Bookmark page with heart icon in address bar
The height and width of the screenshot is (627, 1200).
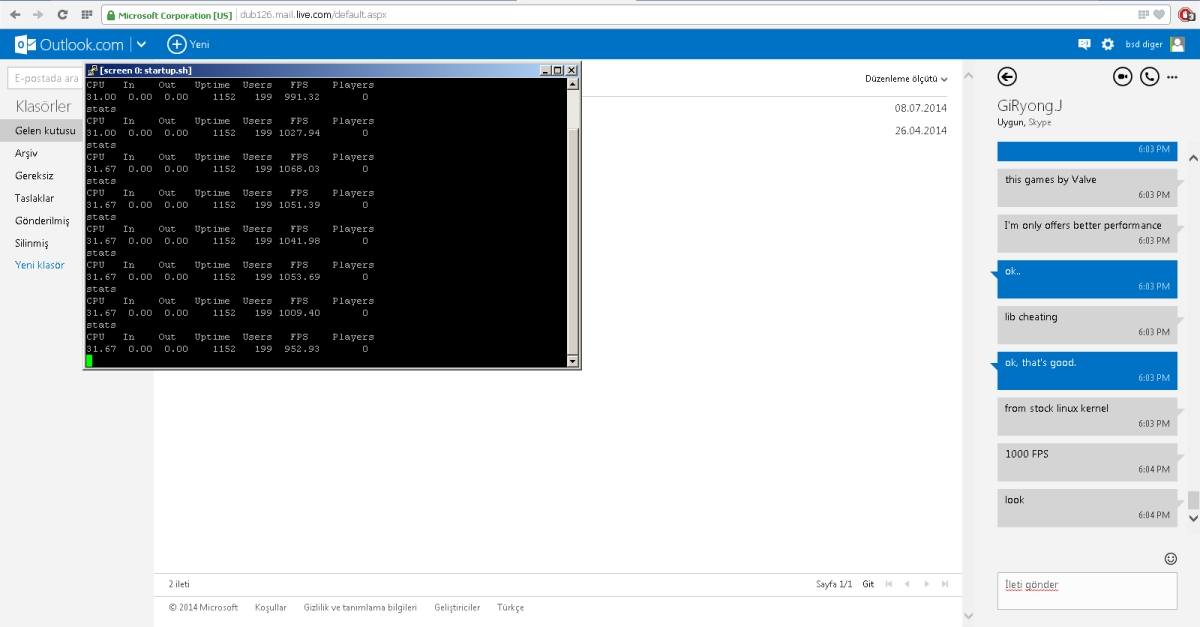[x=1159, y=15]
